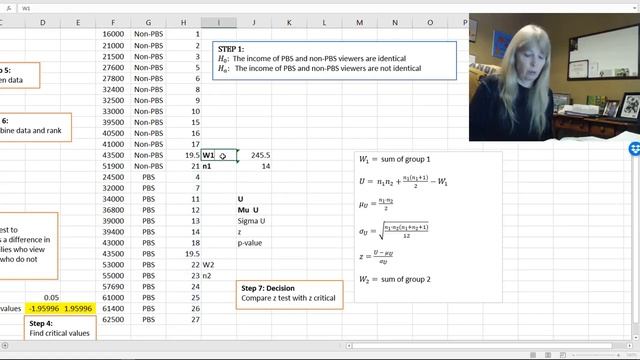This screenshot has height=360, width=640.
Task: Select critical value cell -1.95996
Action: point(43,309)
